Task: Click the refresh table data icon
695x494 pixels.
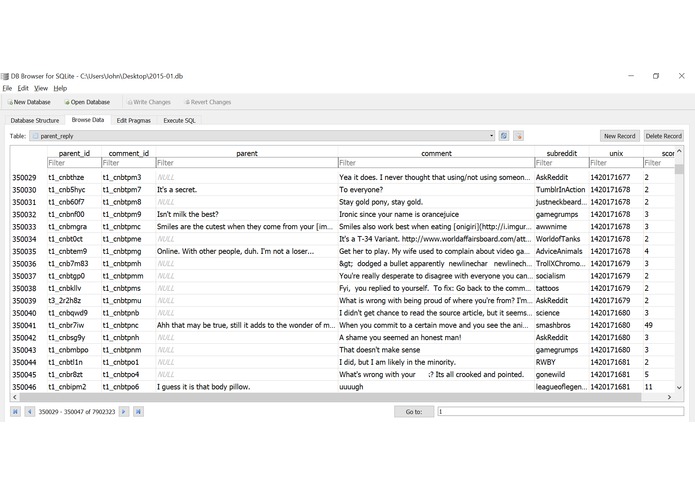Action: 504,136
